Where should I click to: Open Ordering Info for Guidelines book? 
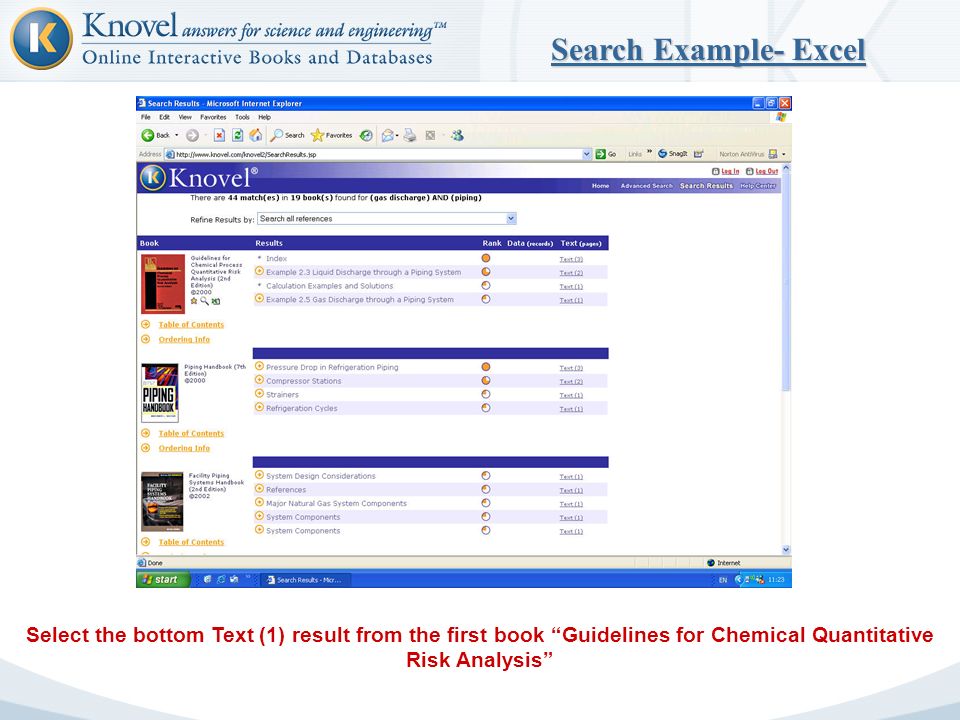click(184, 339)
